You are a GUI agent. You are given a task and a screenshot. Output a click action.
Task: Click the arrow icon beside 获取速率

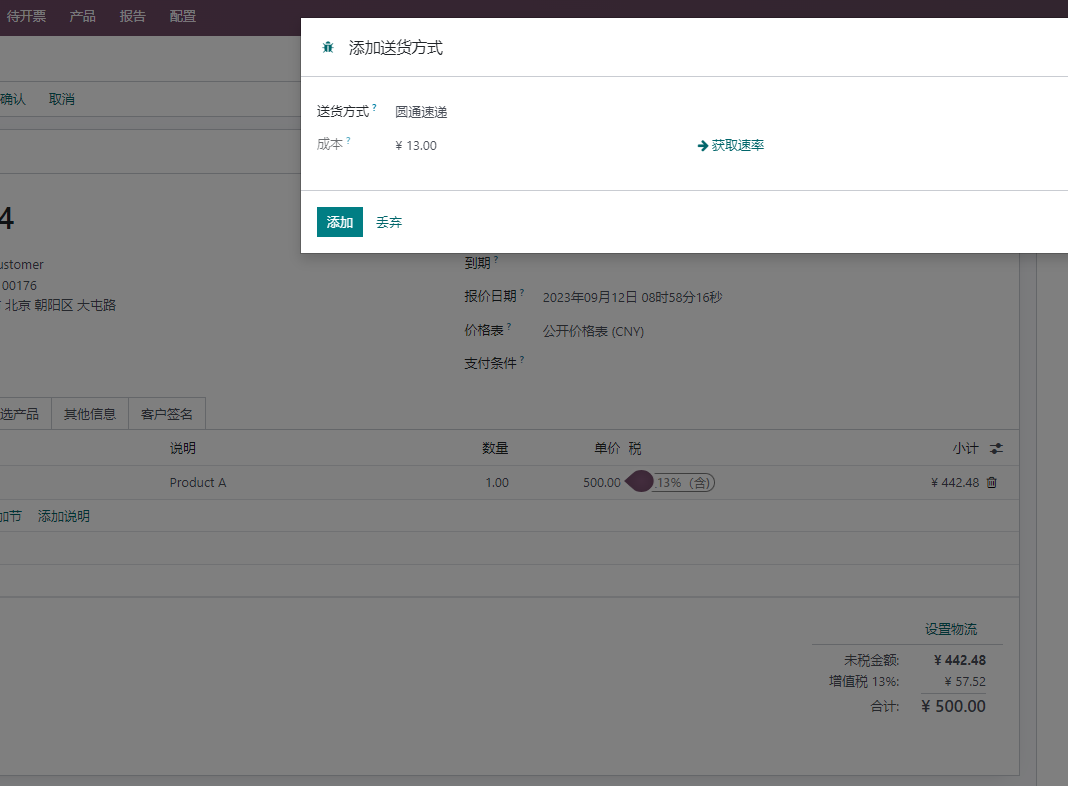click(x=703, y=146)
